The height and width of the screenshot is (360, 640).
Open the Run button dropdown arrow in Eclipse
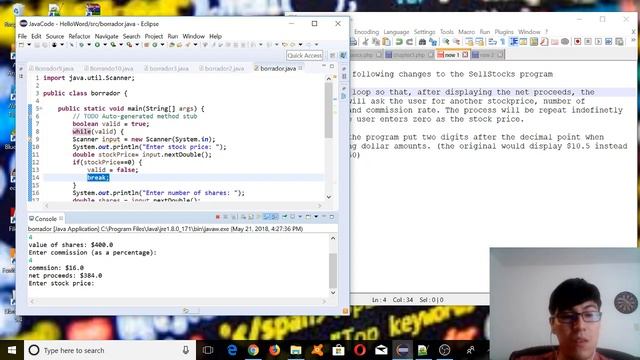click(104, 45)
